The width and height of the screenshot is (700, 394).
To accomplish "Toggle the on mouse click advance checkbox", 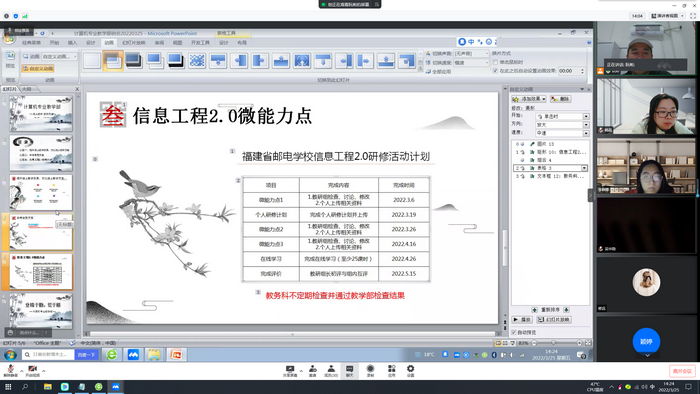I will pyautogui.click(x=496, y=62).
